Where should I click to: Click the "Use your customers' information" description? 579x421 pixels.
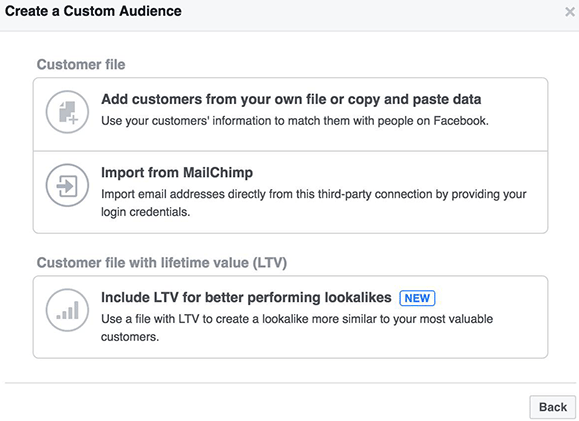pyautogui.click(x=295, y=121)
